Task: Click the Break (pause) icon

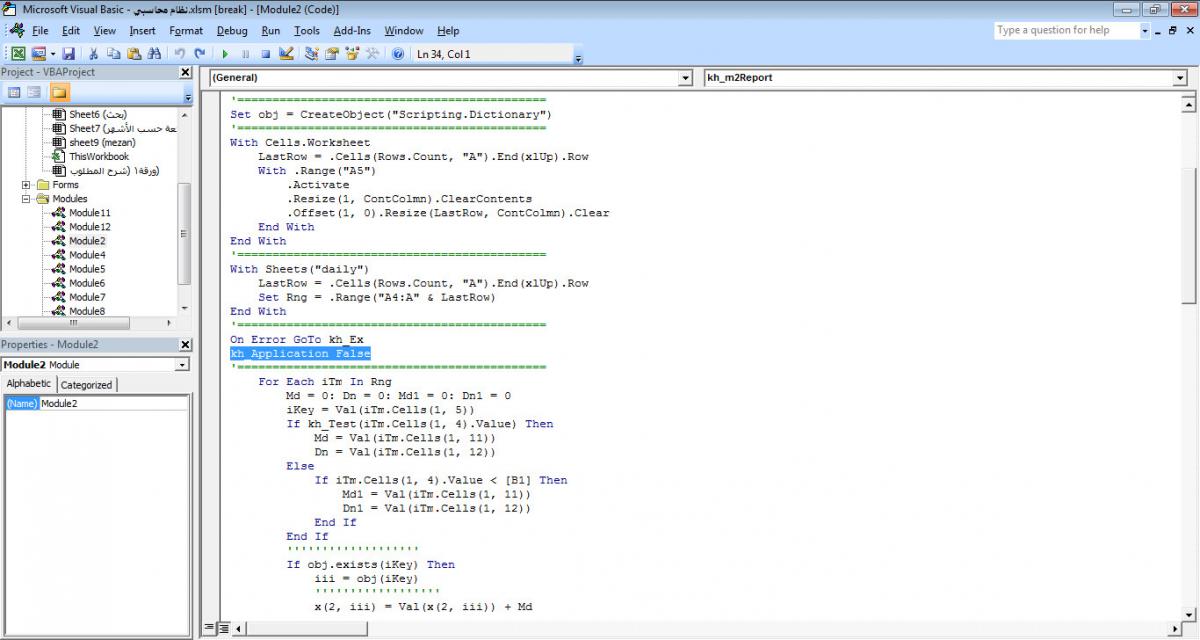Action: [x=245, y=54]
